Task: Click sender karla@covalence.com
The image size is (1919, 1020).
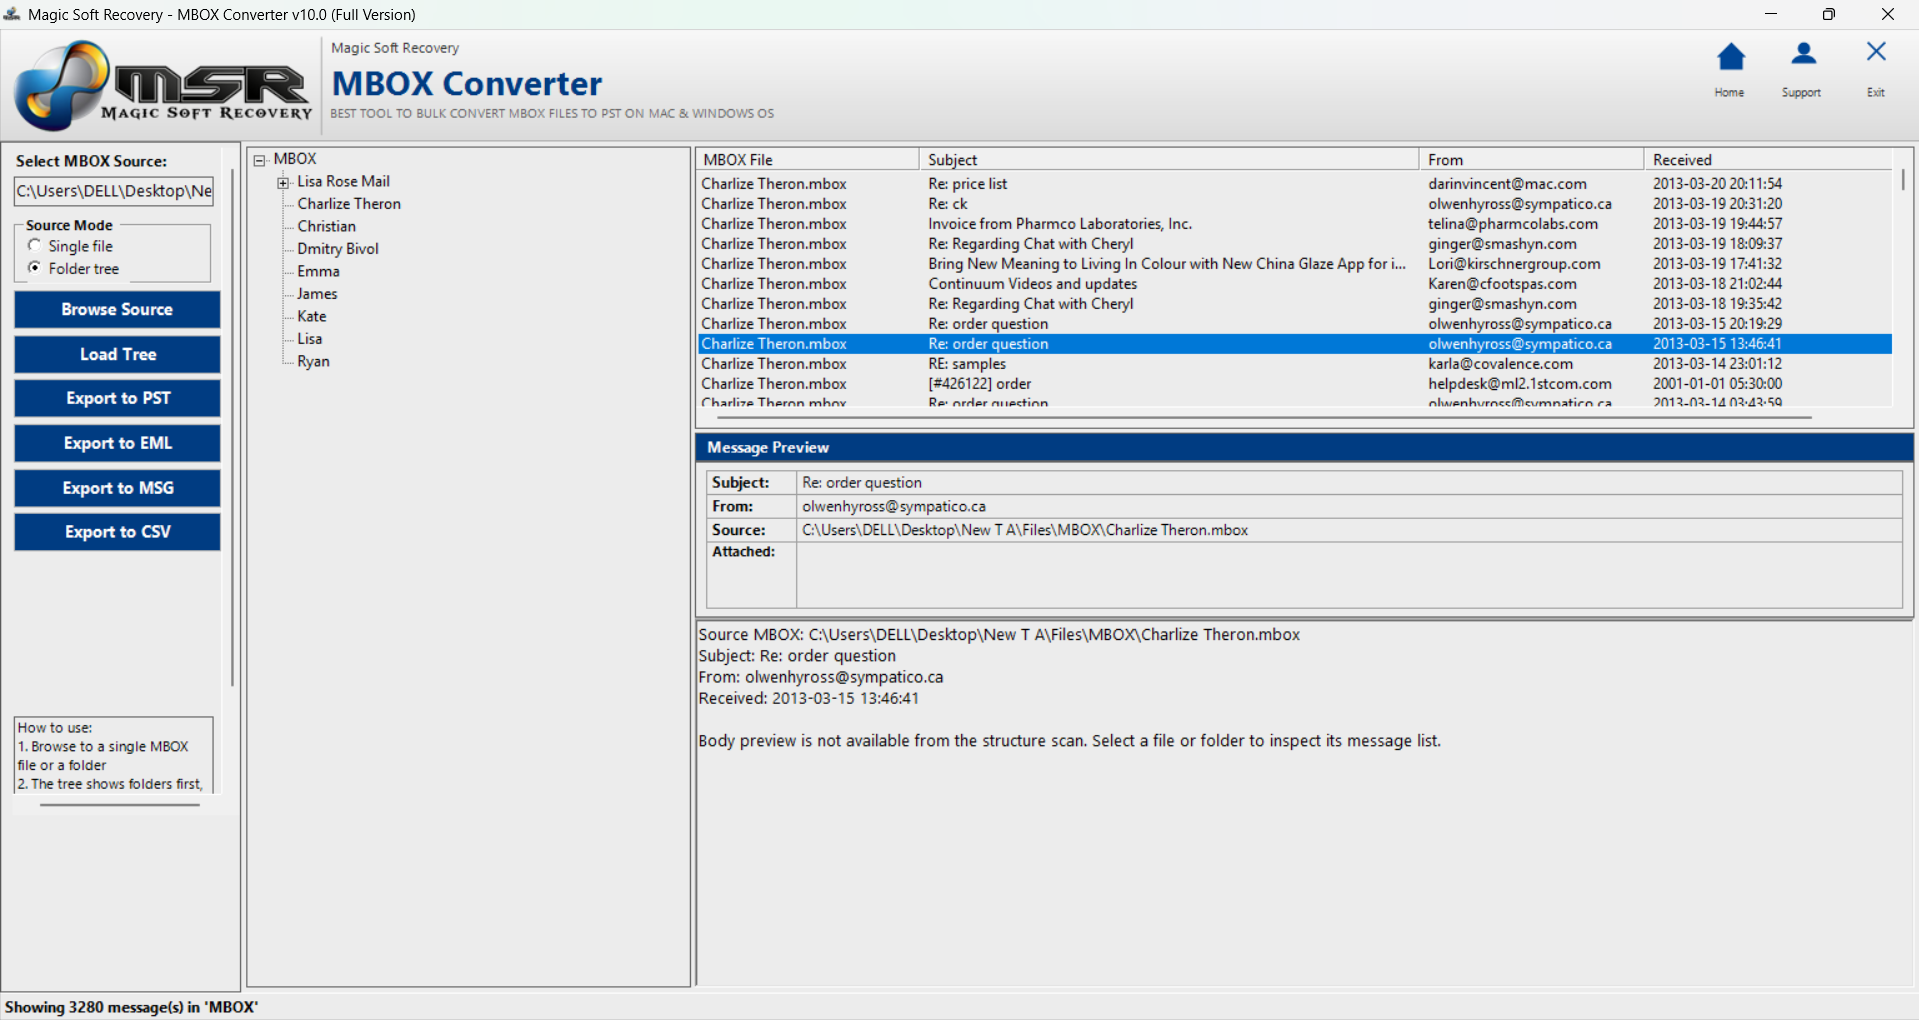Action: [x=1500, y=364]
